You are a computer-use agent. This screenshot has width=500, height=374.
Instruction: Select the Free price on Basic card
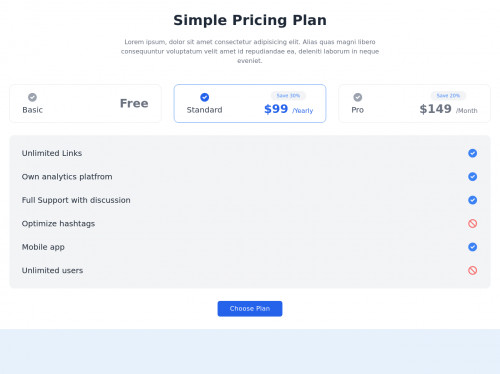134,103
